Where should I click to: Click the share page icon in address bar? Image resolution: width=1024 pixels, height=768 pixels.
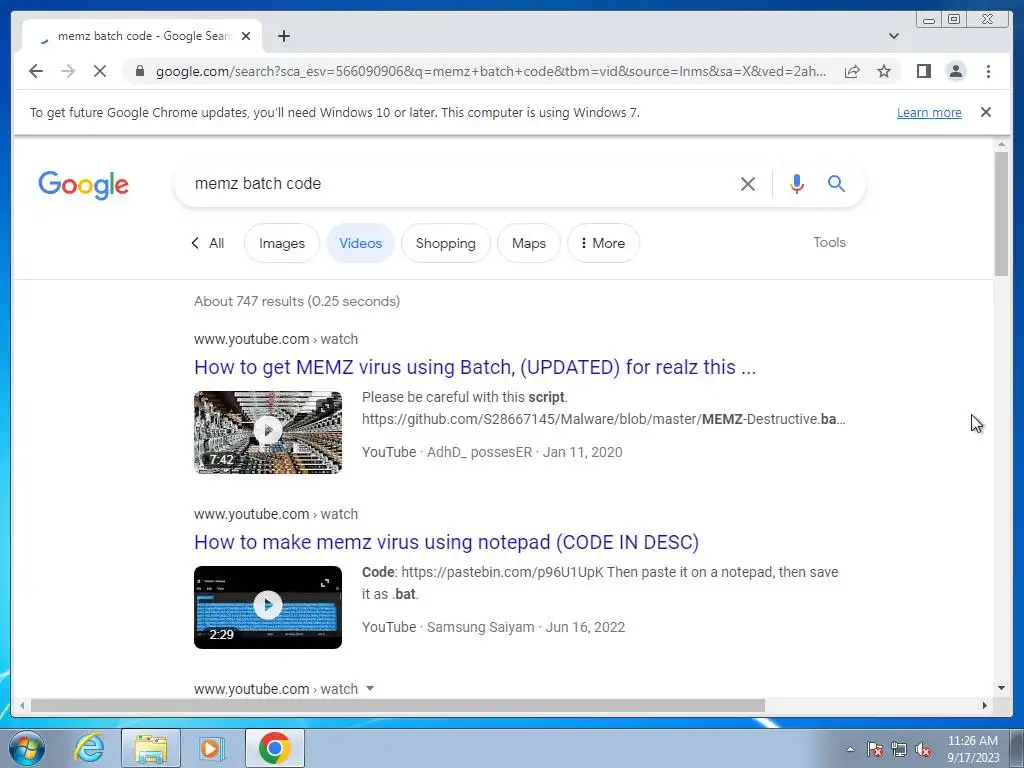tap(852, 71)
